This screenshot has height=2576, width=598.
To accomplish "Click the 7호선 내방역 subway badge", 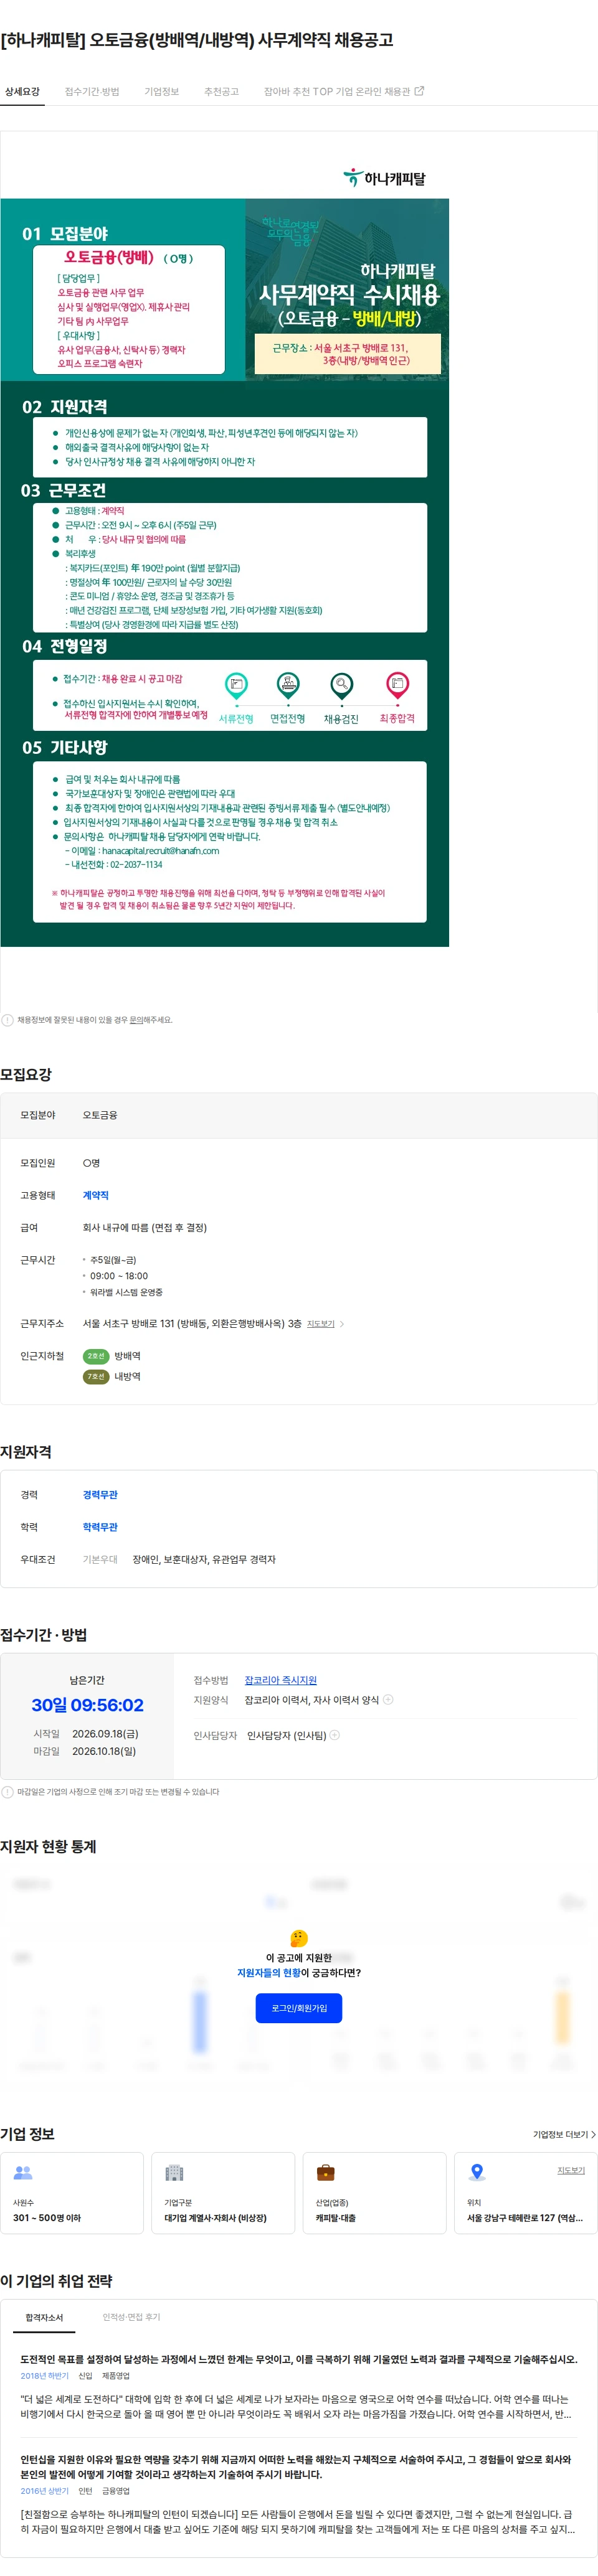I will [96, 1377].
